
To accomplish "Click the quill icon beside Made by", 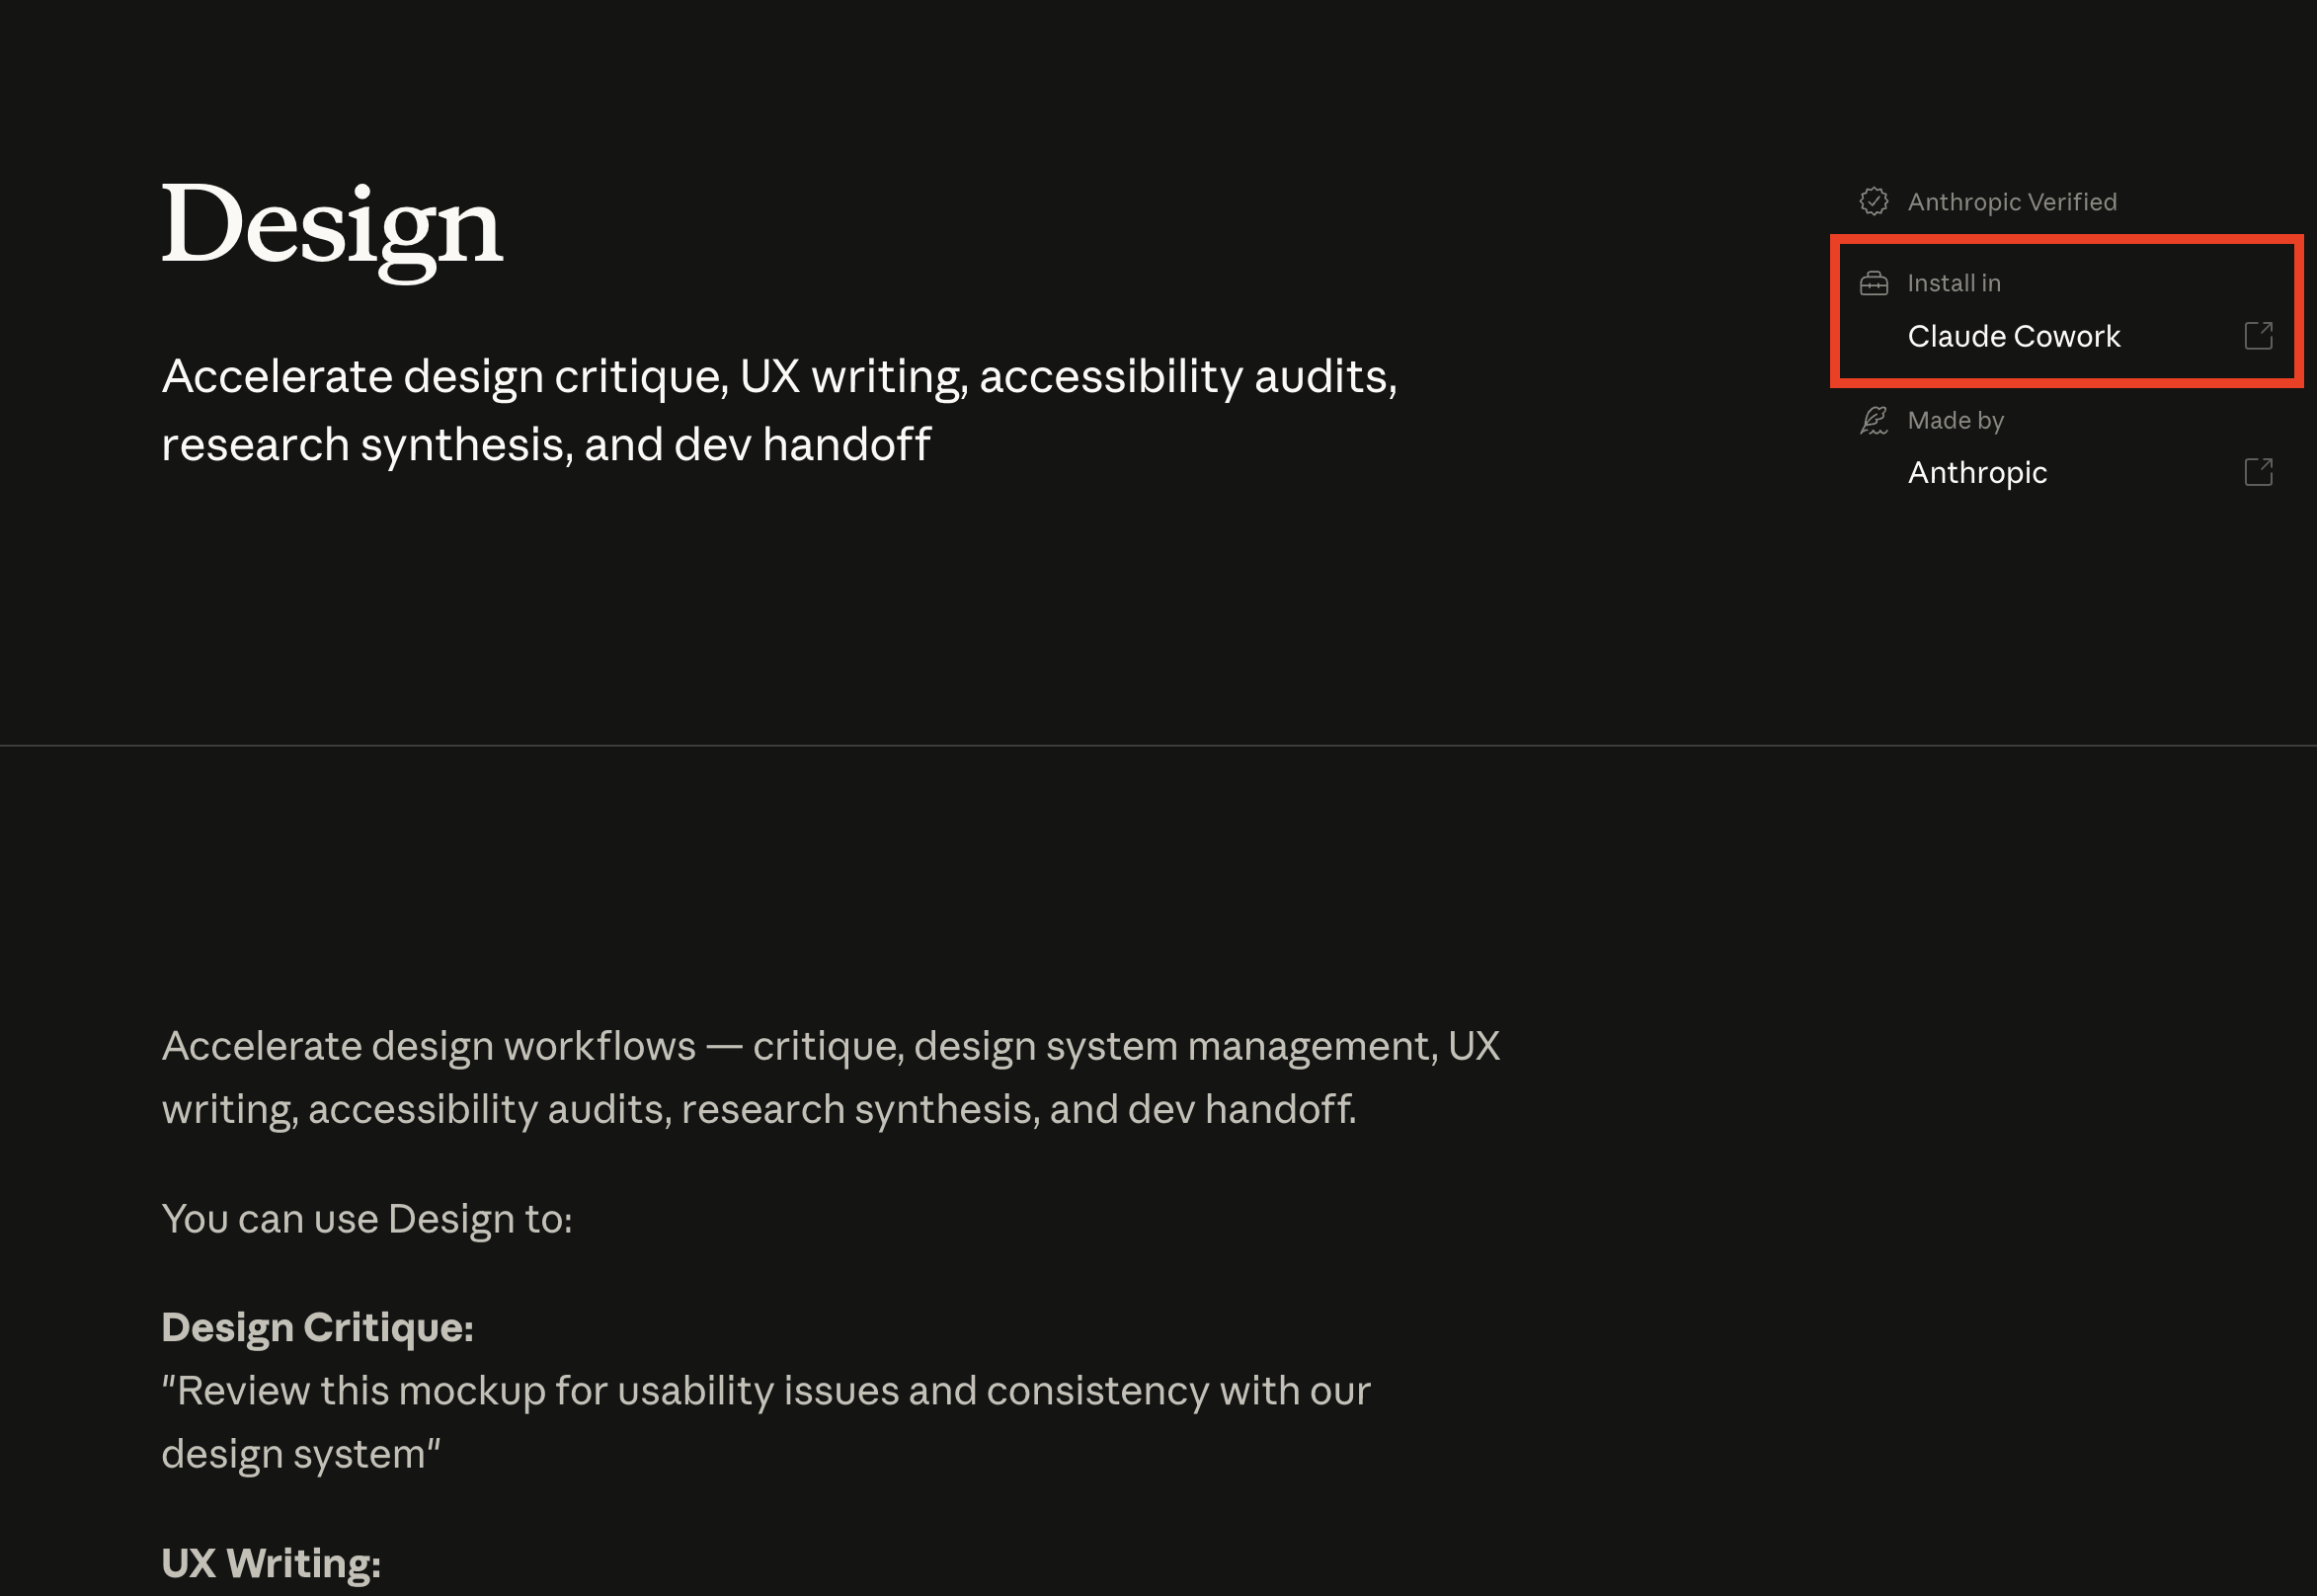I will coord(1873,421).
